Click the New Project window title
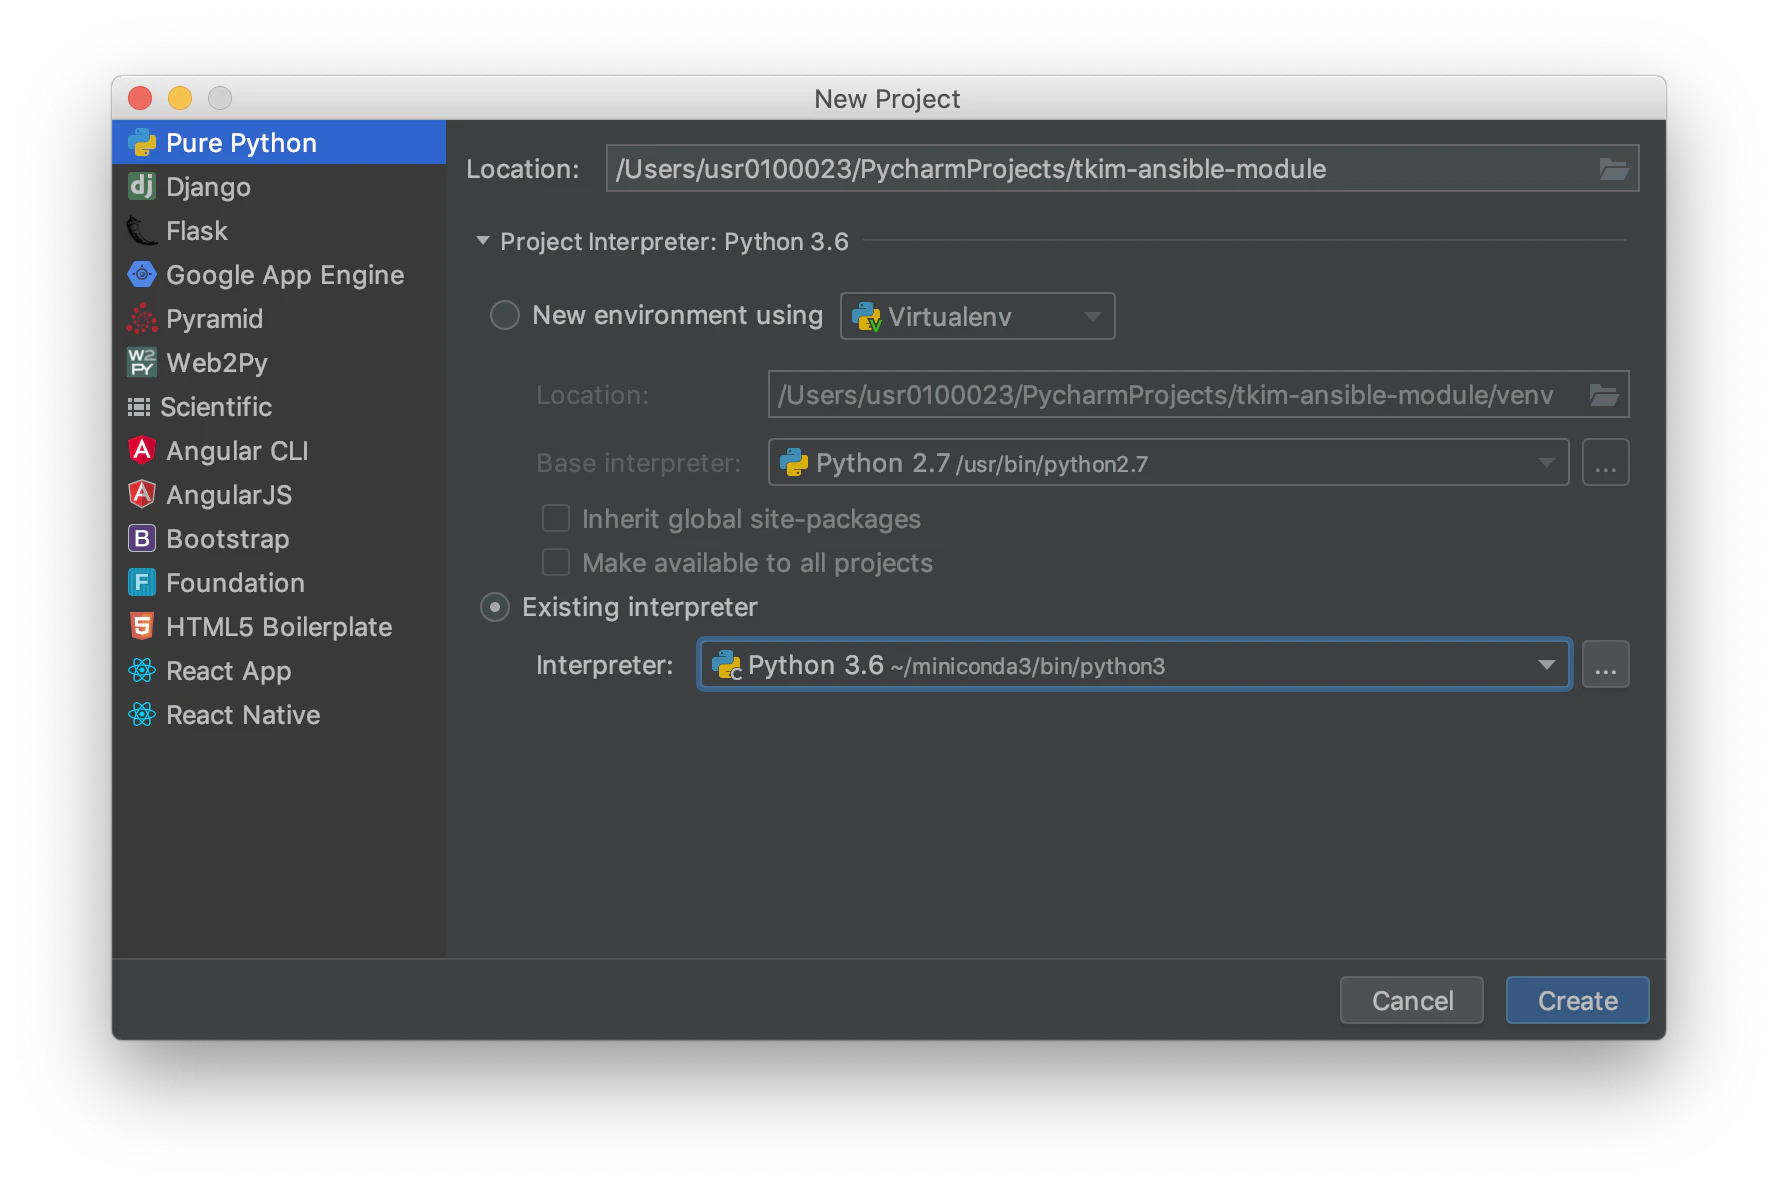The image size is (1778, 1188). [x=887, y=99]
